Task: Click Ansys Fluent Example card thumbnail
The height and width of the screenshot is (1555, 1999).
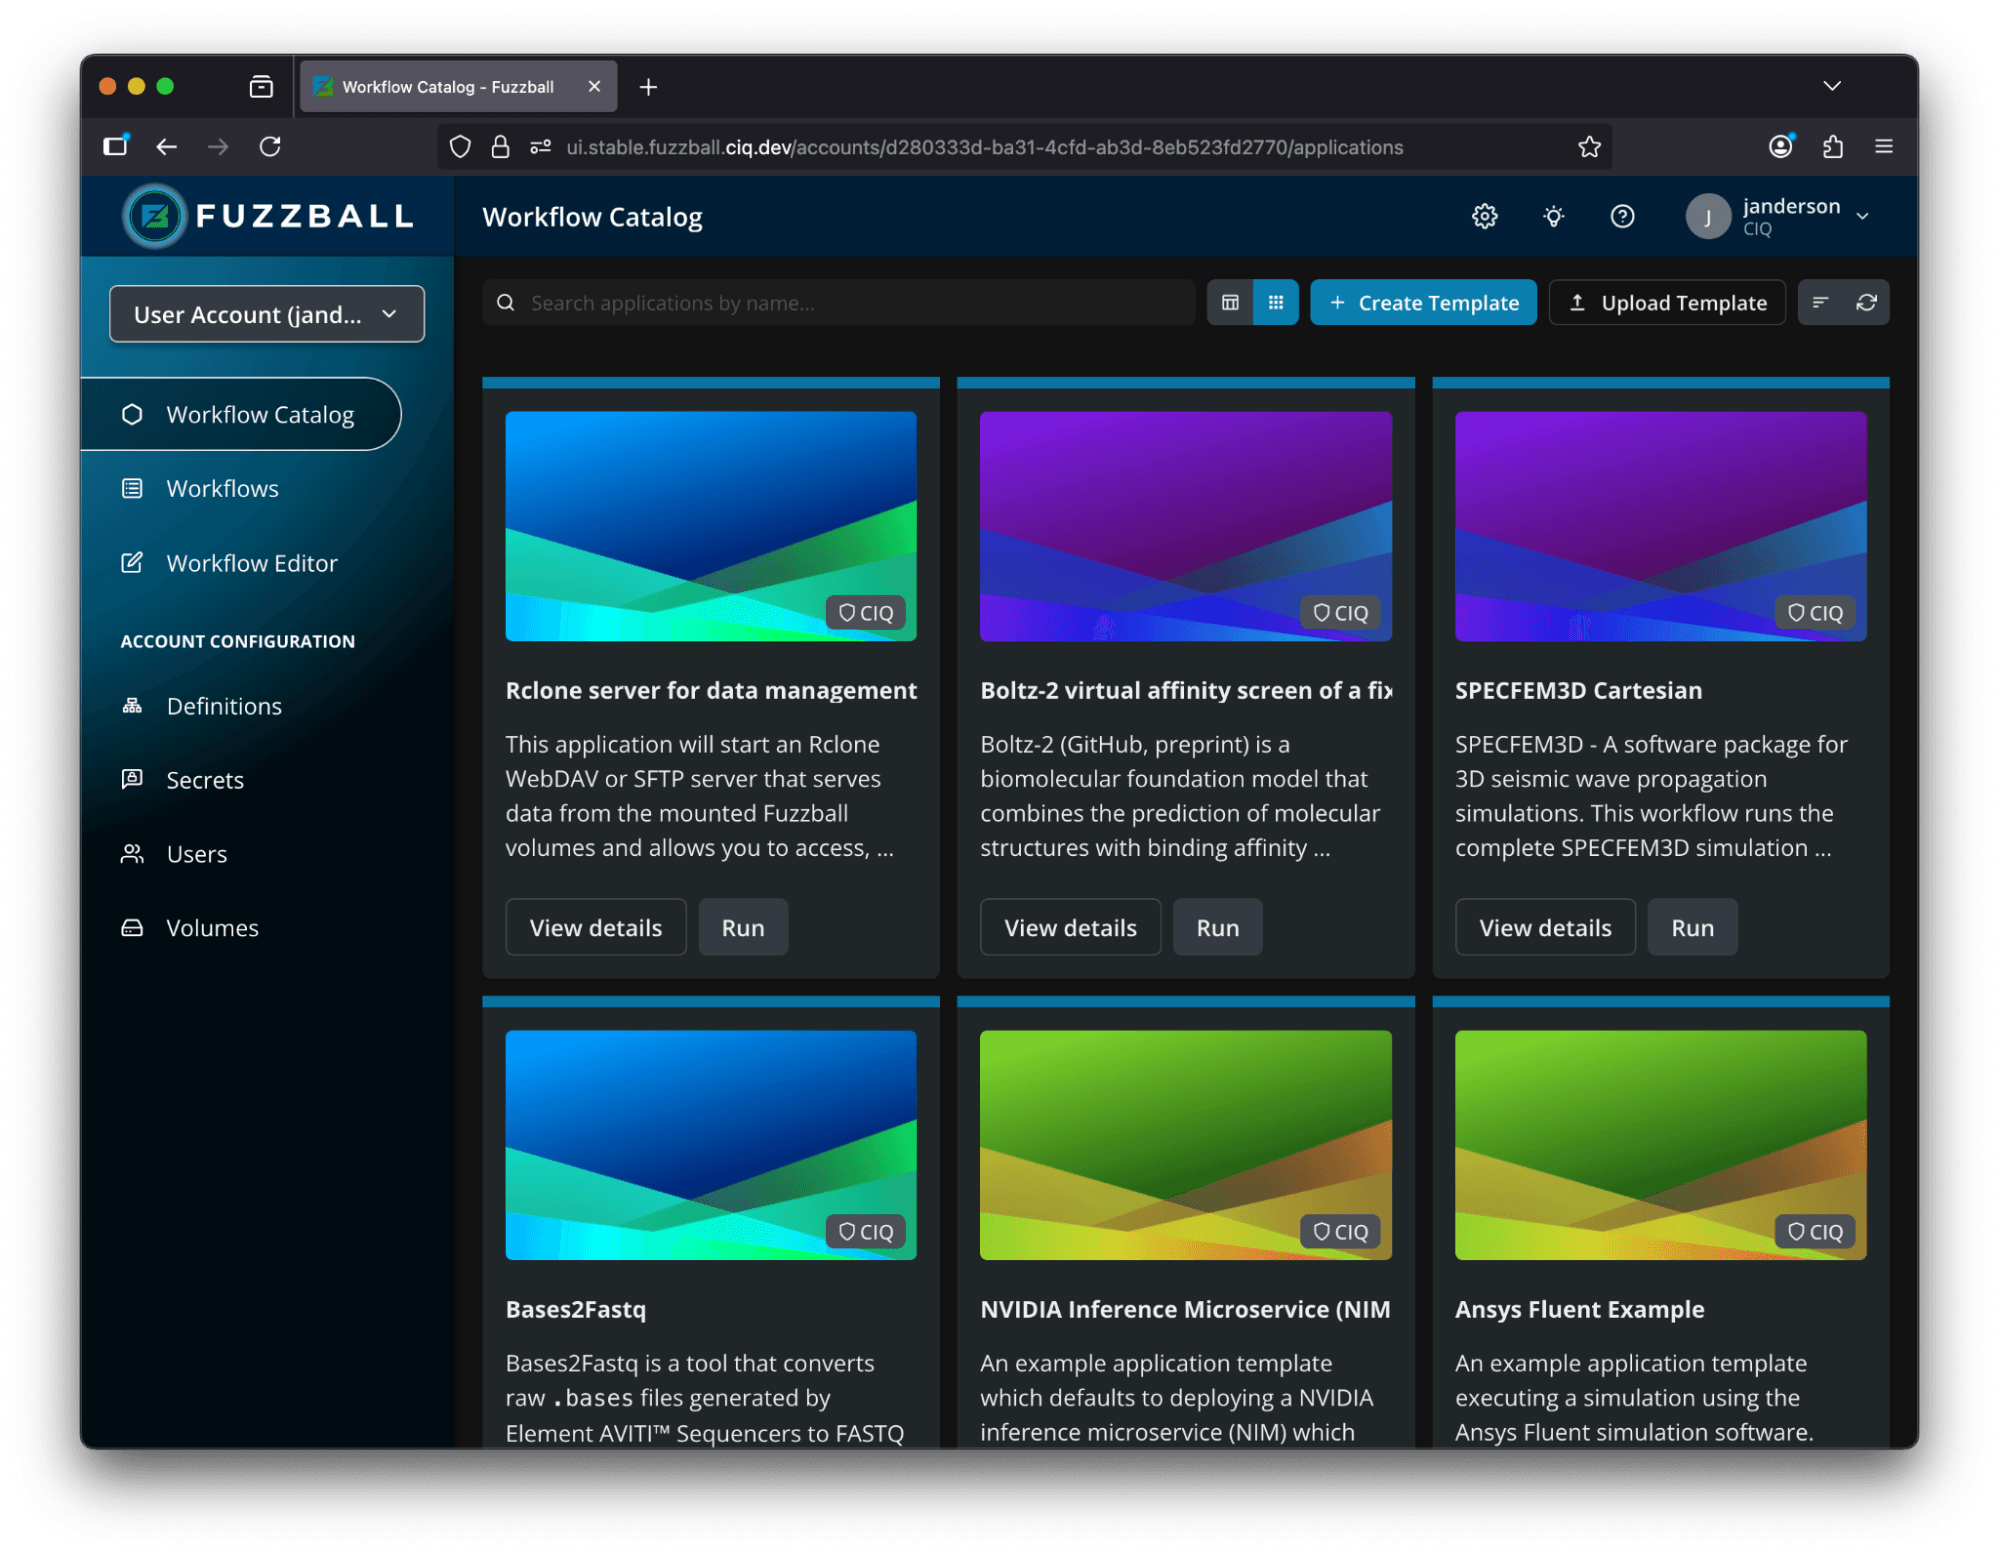Action: tap(1660, 1145)
